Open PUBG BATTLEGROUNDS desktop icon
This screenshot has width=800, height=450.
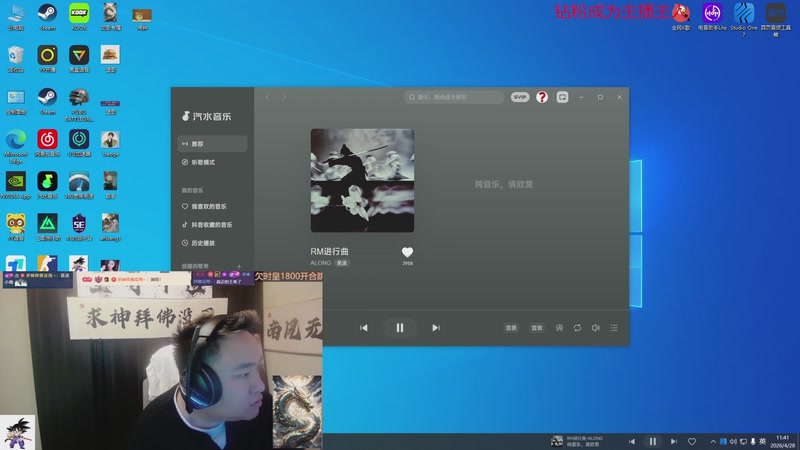(79, 104)
